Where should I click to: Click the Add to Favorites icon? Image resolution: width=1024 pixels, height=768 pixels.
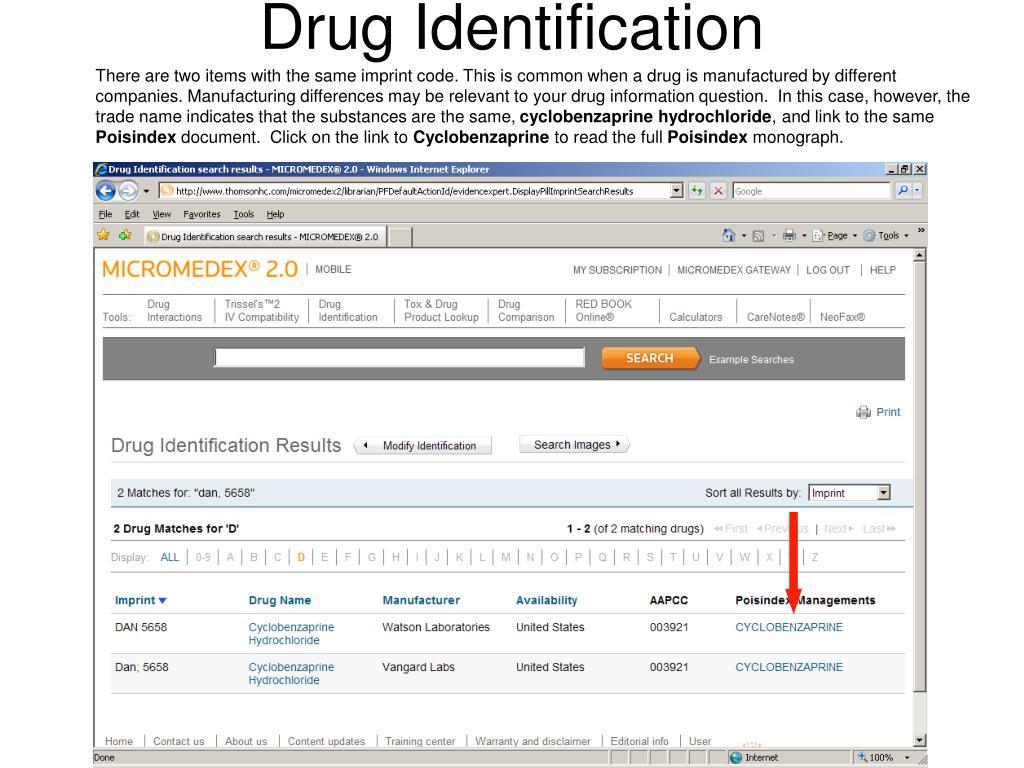(x=125, y=235)
